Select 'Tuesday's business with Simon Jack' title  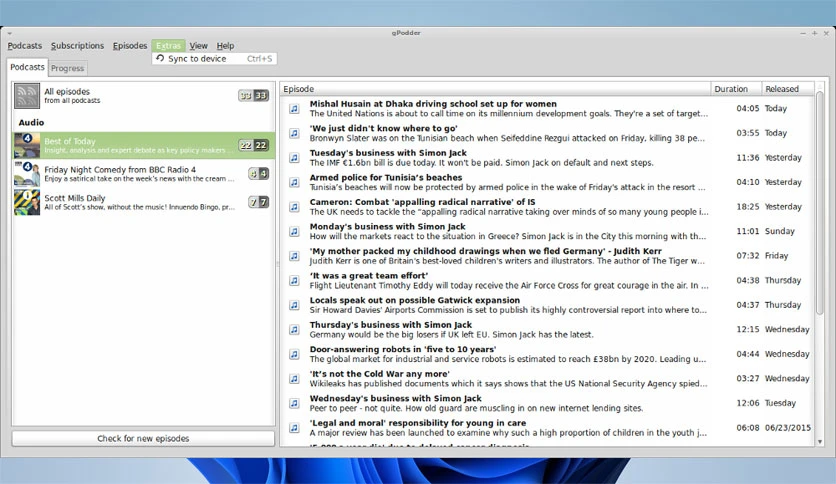point(388,153)
